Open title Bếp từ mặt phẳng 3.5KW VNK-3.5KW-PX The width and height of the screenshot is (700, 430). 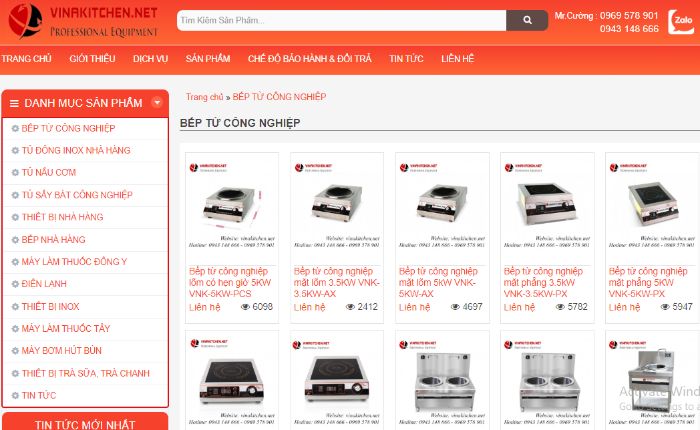click(x=543, y=283)
